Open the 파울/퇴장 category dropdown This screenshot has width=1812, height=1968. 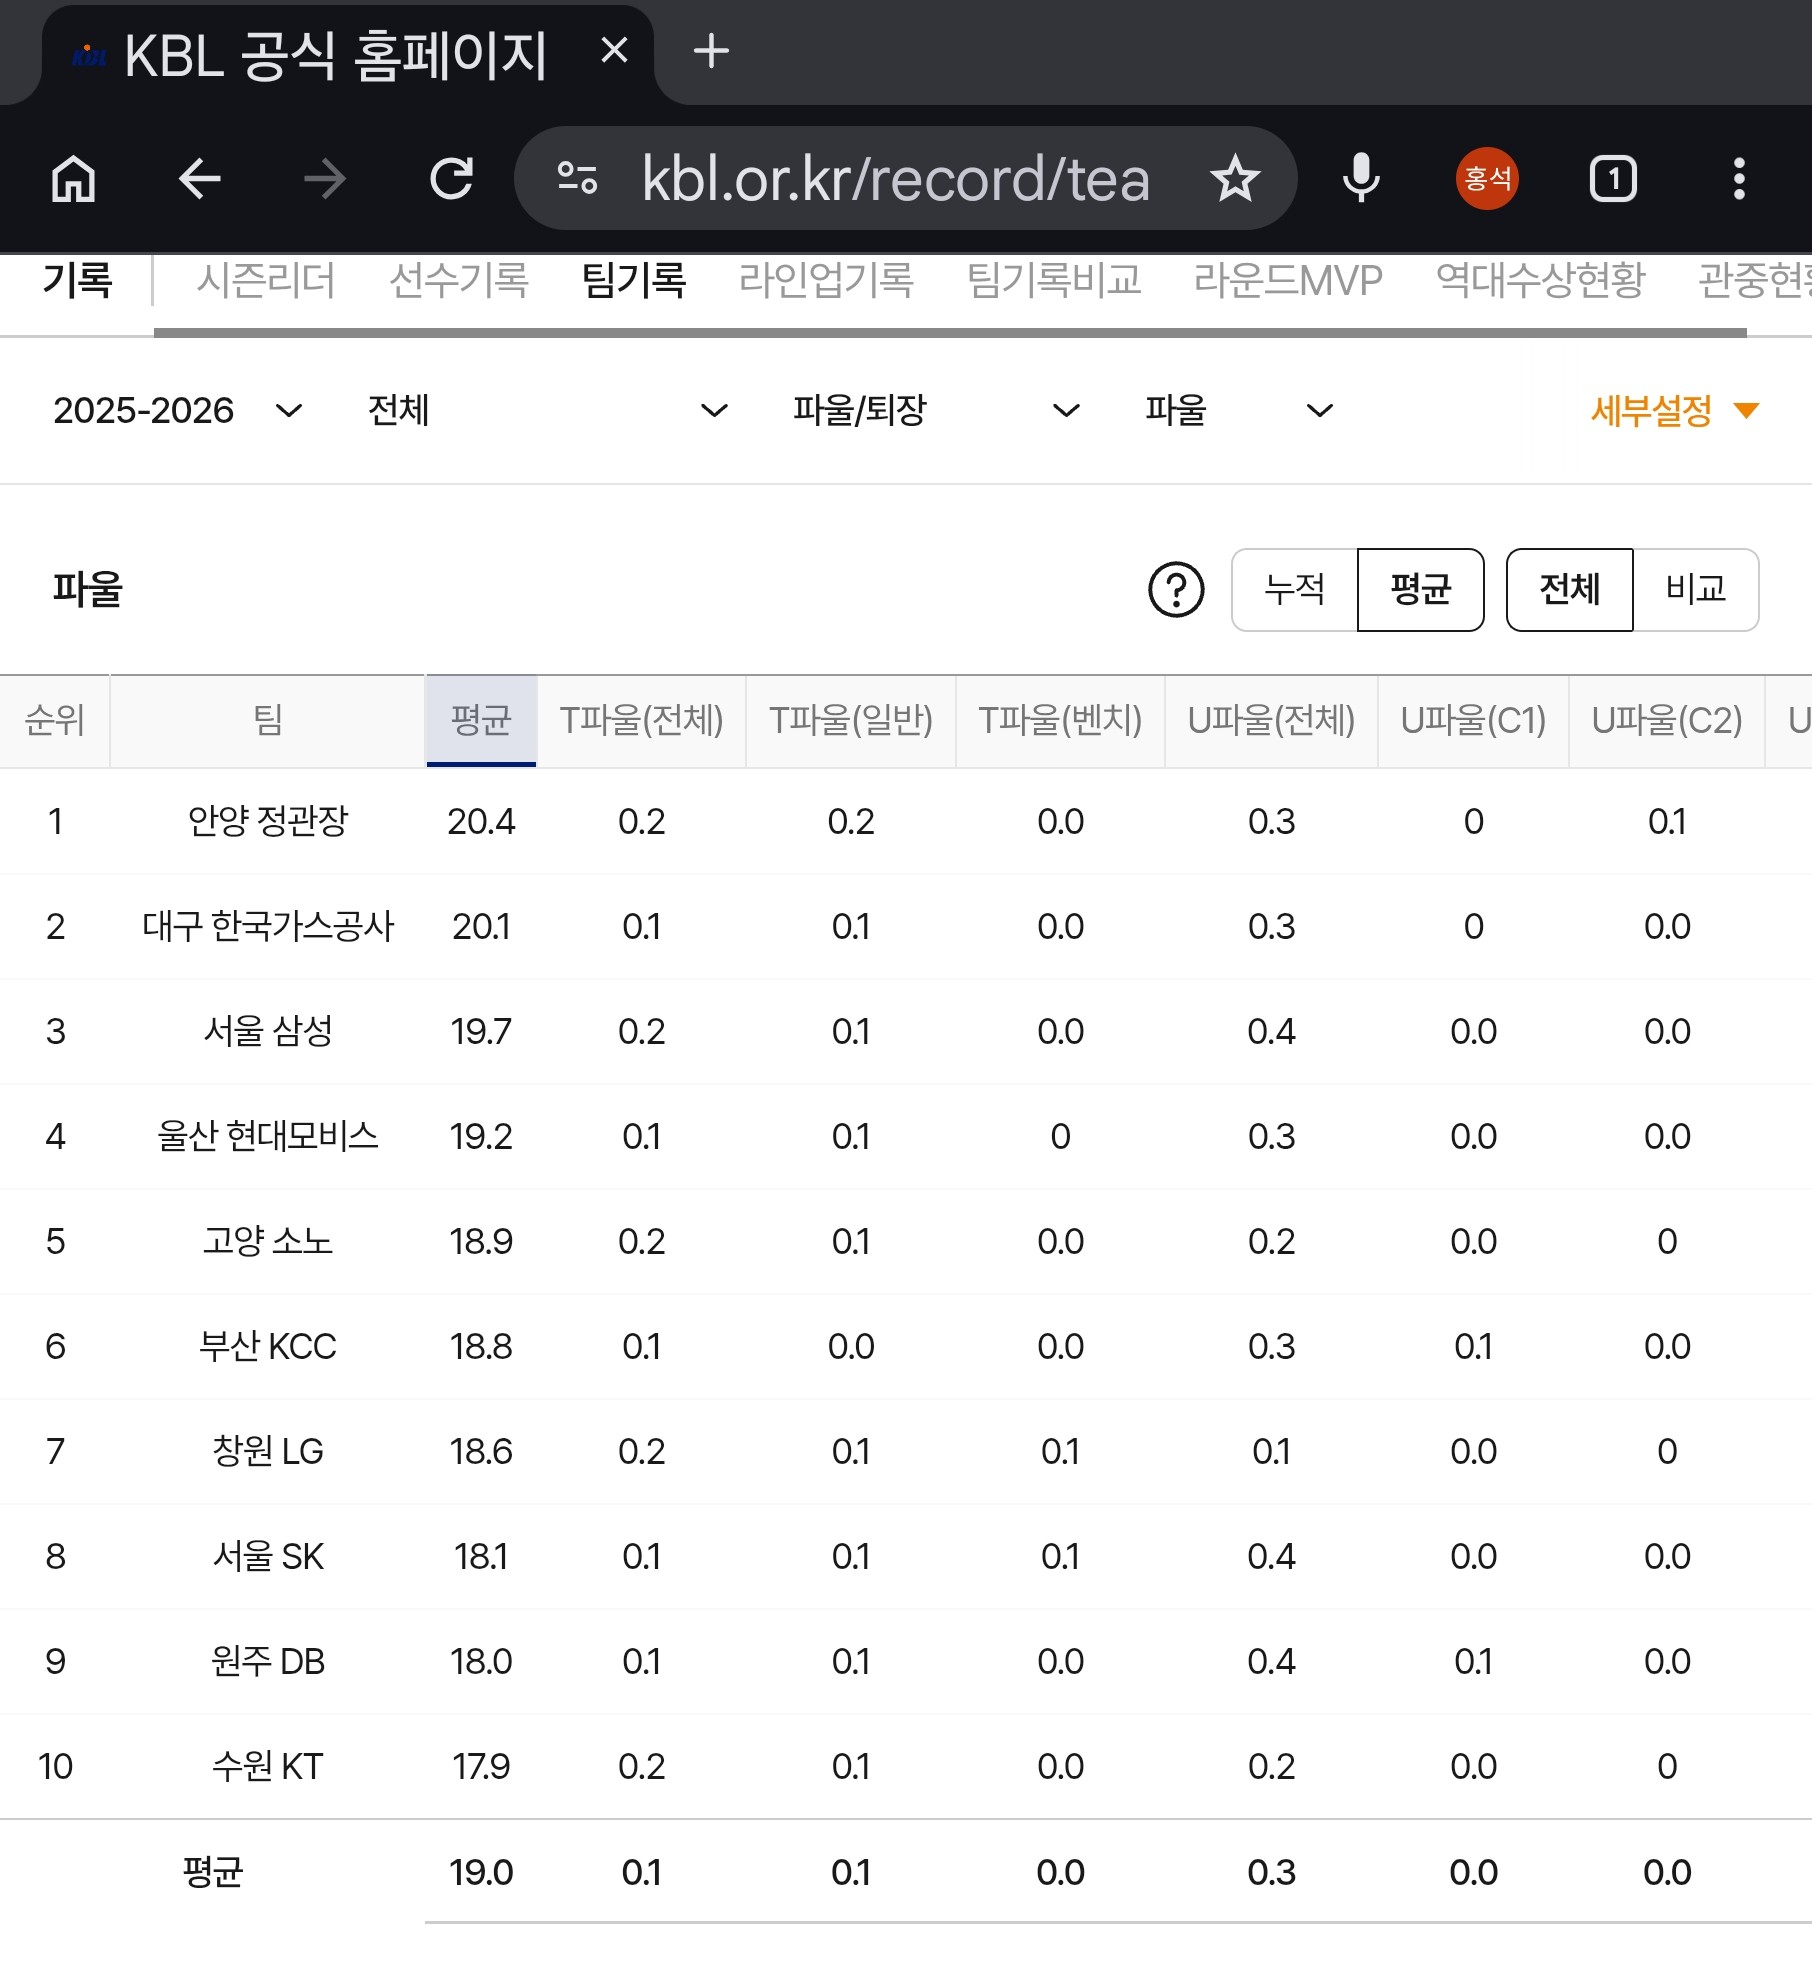[x=936, y=411]
